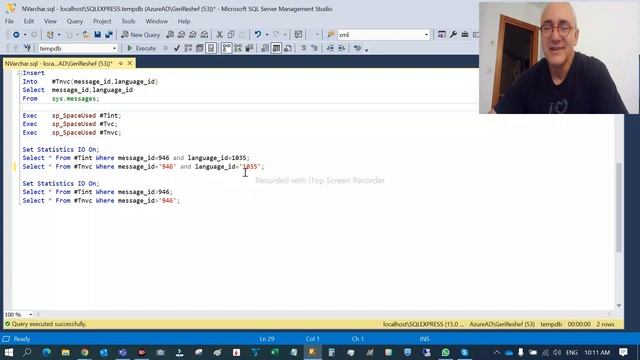The width and height of the screenshot is (640, 360).
Task: Open an Analysis Services XMLA Query
Action: (x=204, y=35)
